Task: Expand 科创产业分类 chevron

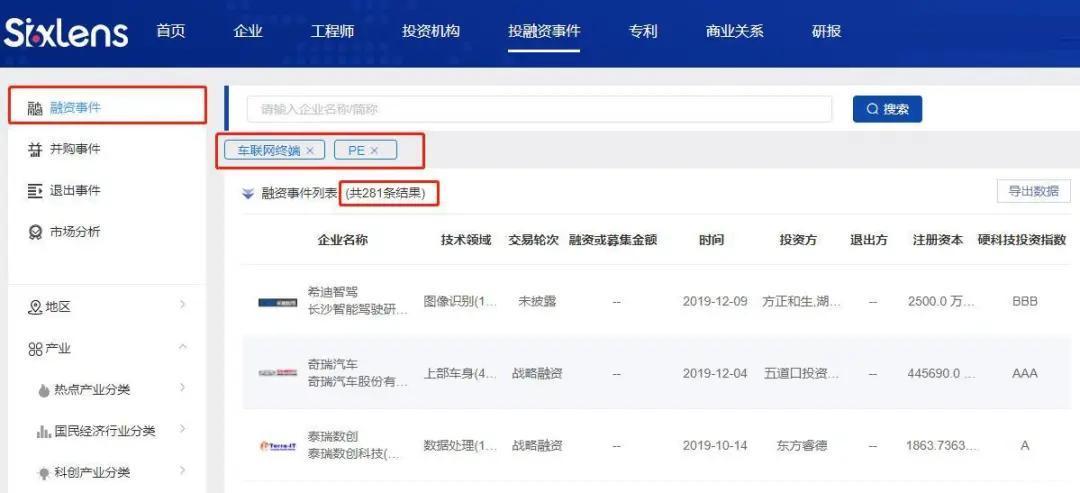Action: (x=183, y=470)
